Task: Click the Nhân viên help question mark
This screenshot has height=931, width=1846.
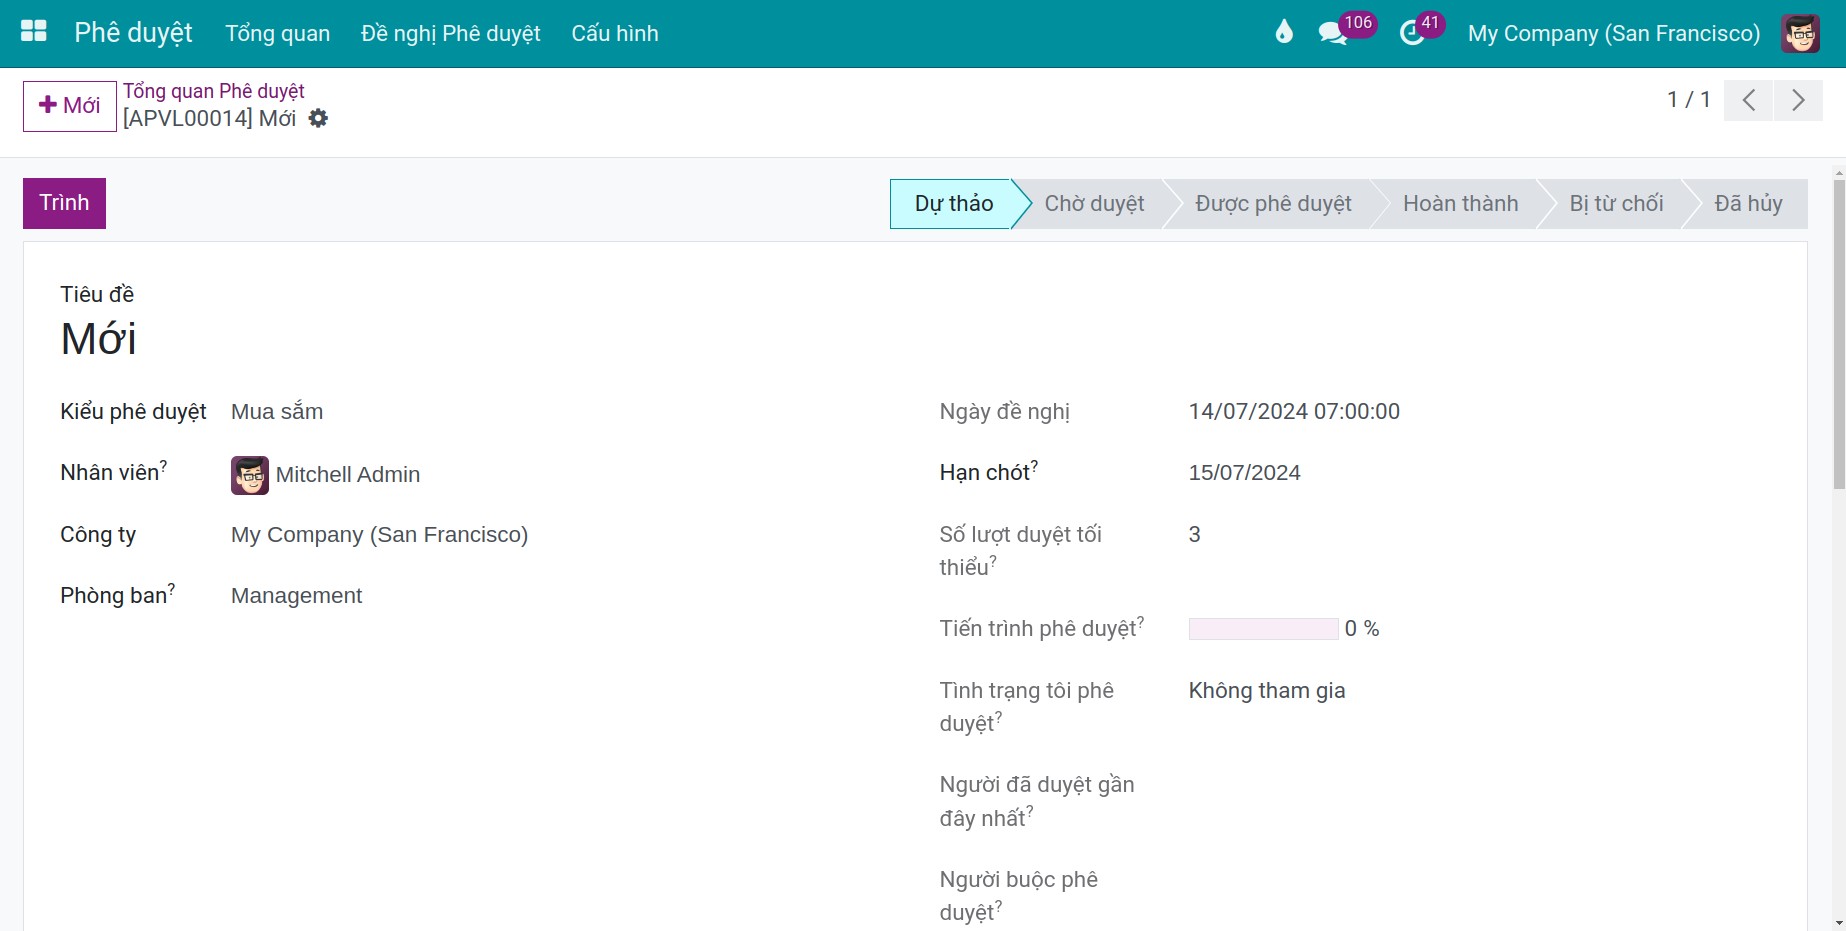Action: coord(164,466)
